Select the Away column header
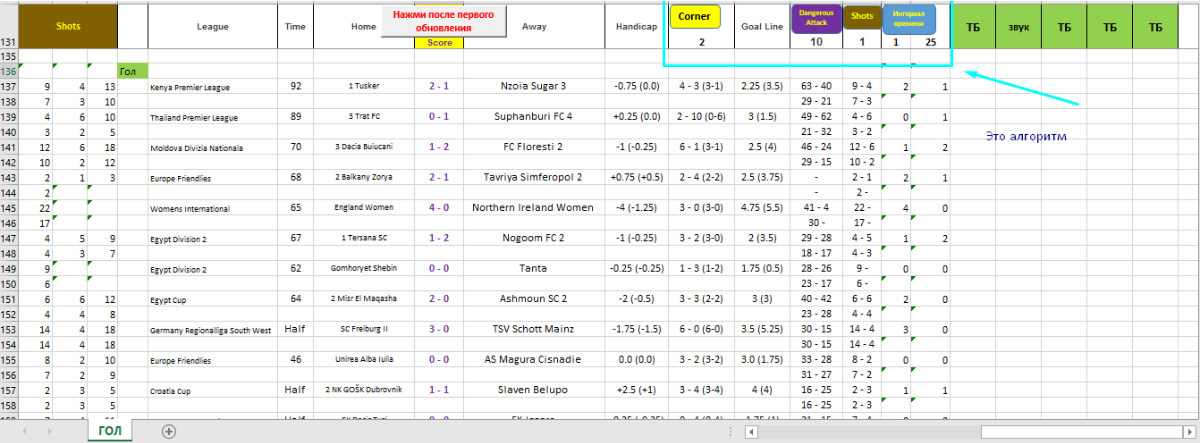This screenshot has height=443, width=1200. point(533,27)
